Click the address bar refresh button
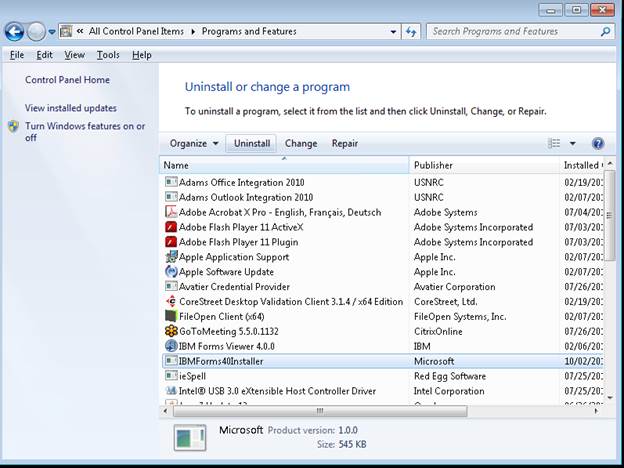This screenshot has width=624, height=468. tap(411, 31)
